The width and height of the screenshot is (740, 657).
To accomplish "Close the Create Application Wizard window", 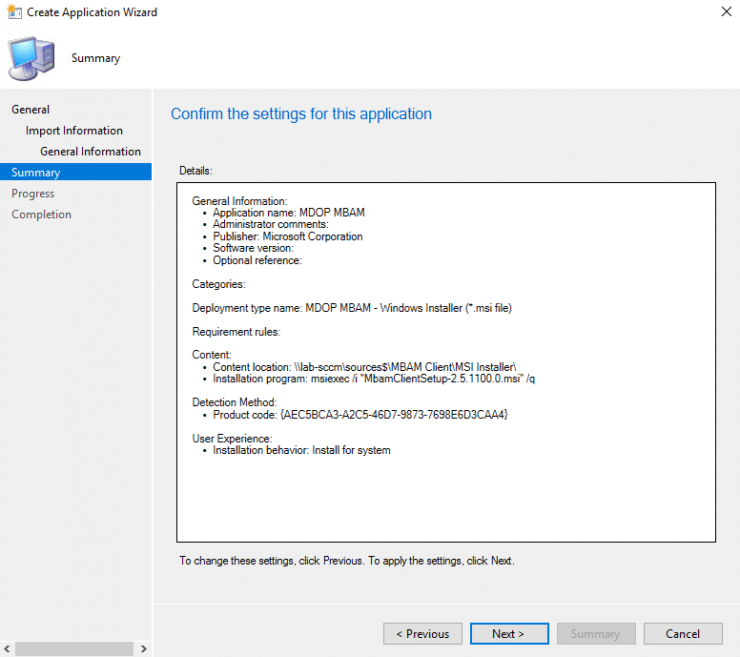I will click(x=724, y=12).
